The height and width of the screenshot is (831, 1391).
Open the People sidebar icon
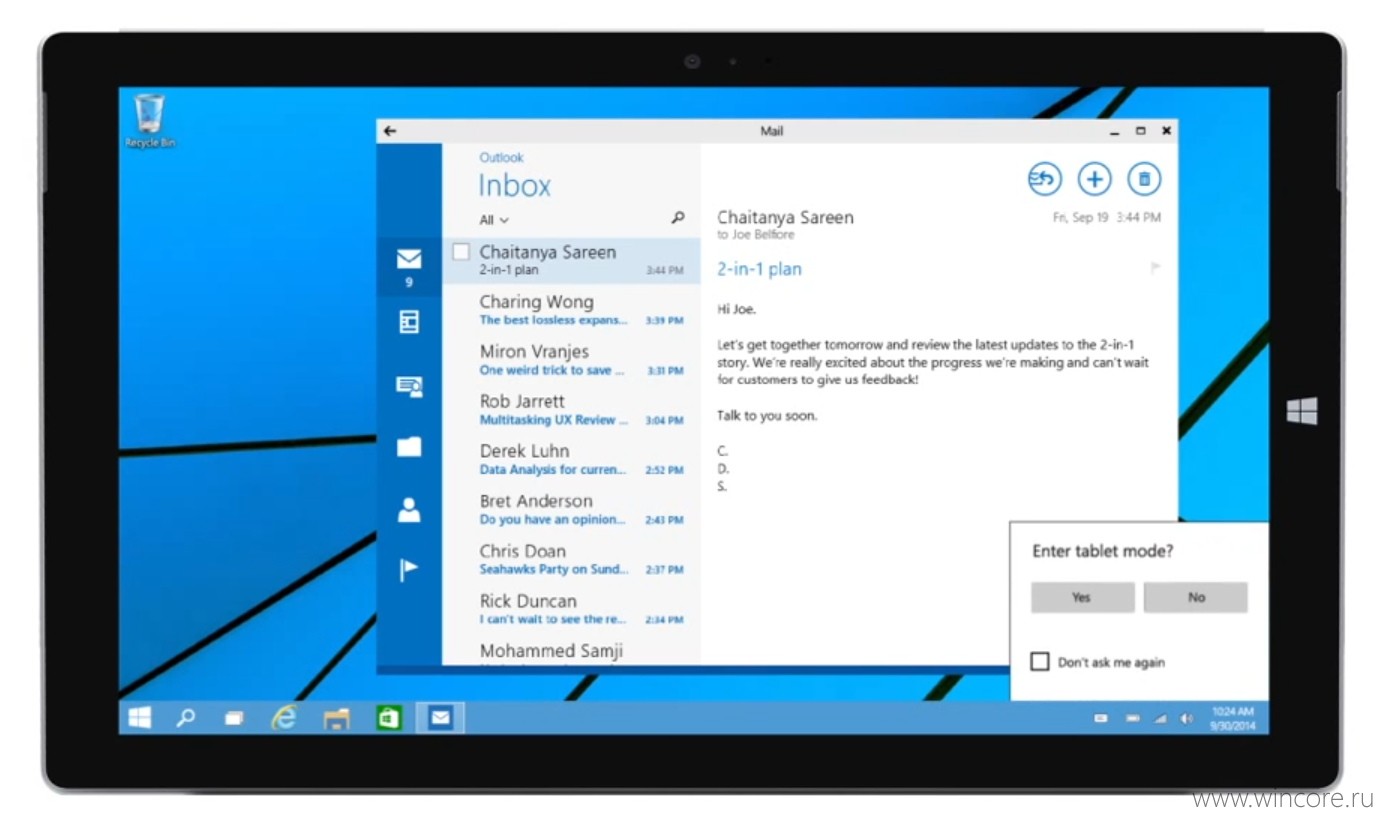(x=409, y=510)
